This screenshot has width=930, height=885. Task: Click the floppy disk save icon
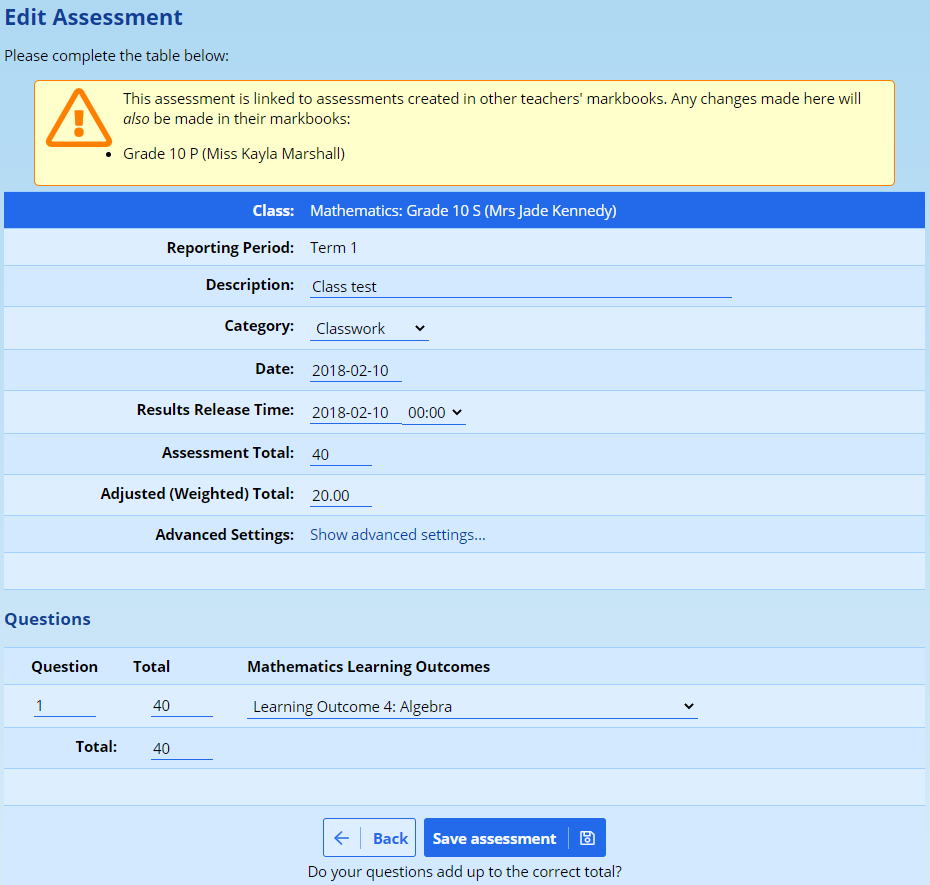pos(587,838)
